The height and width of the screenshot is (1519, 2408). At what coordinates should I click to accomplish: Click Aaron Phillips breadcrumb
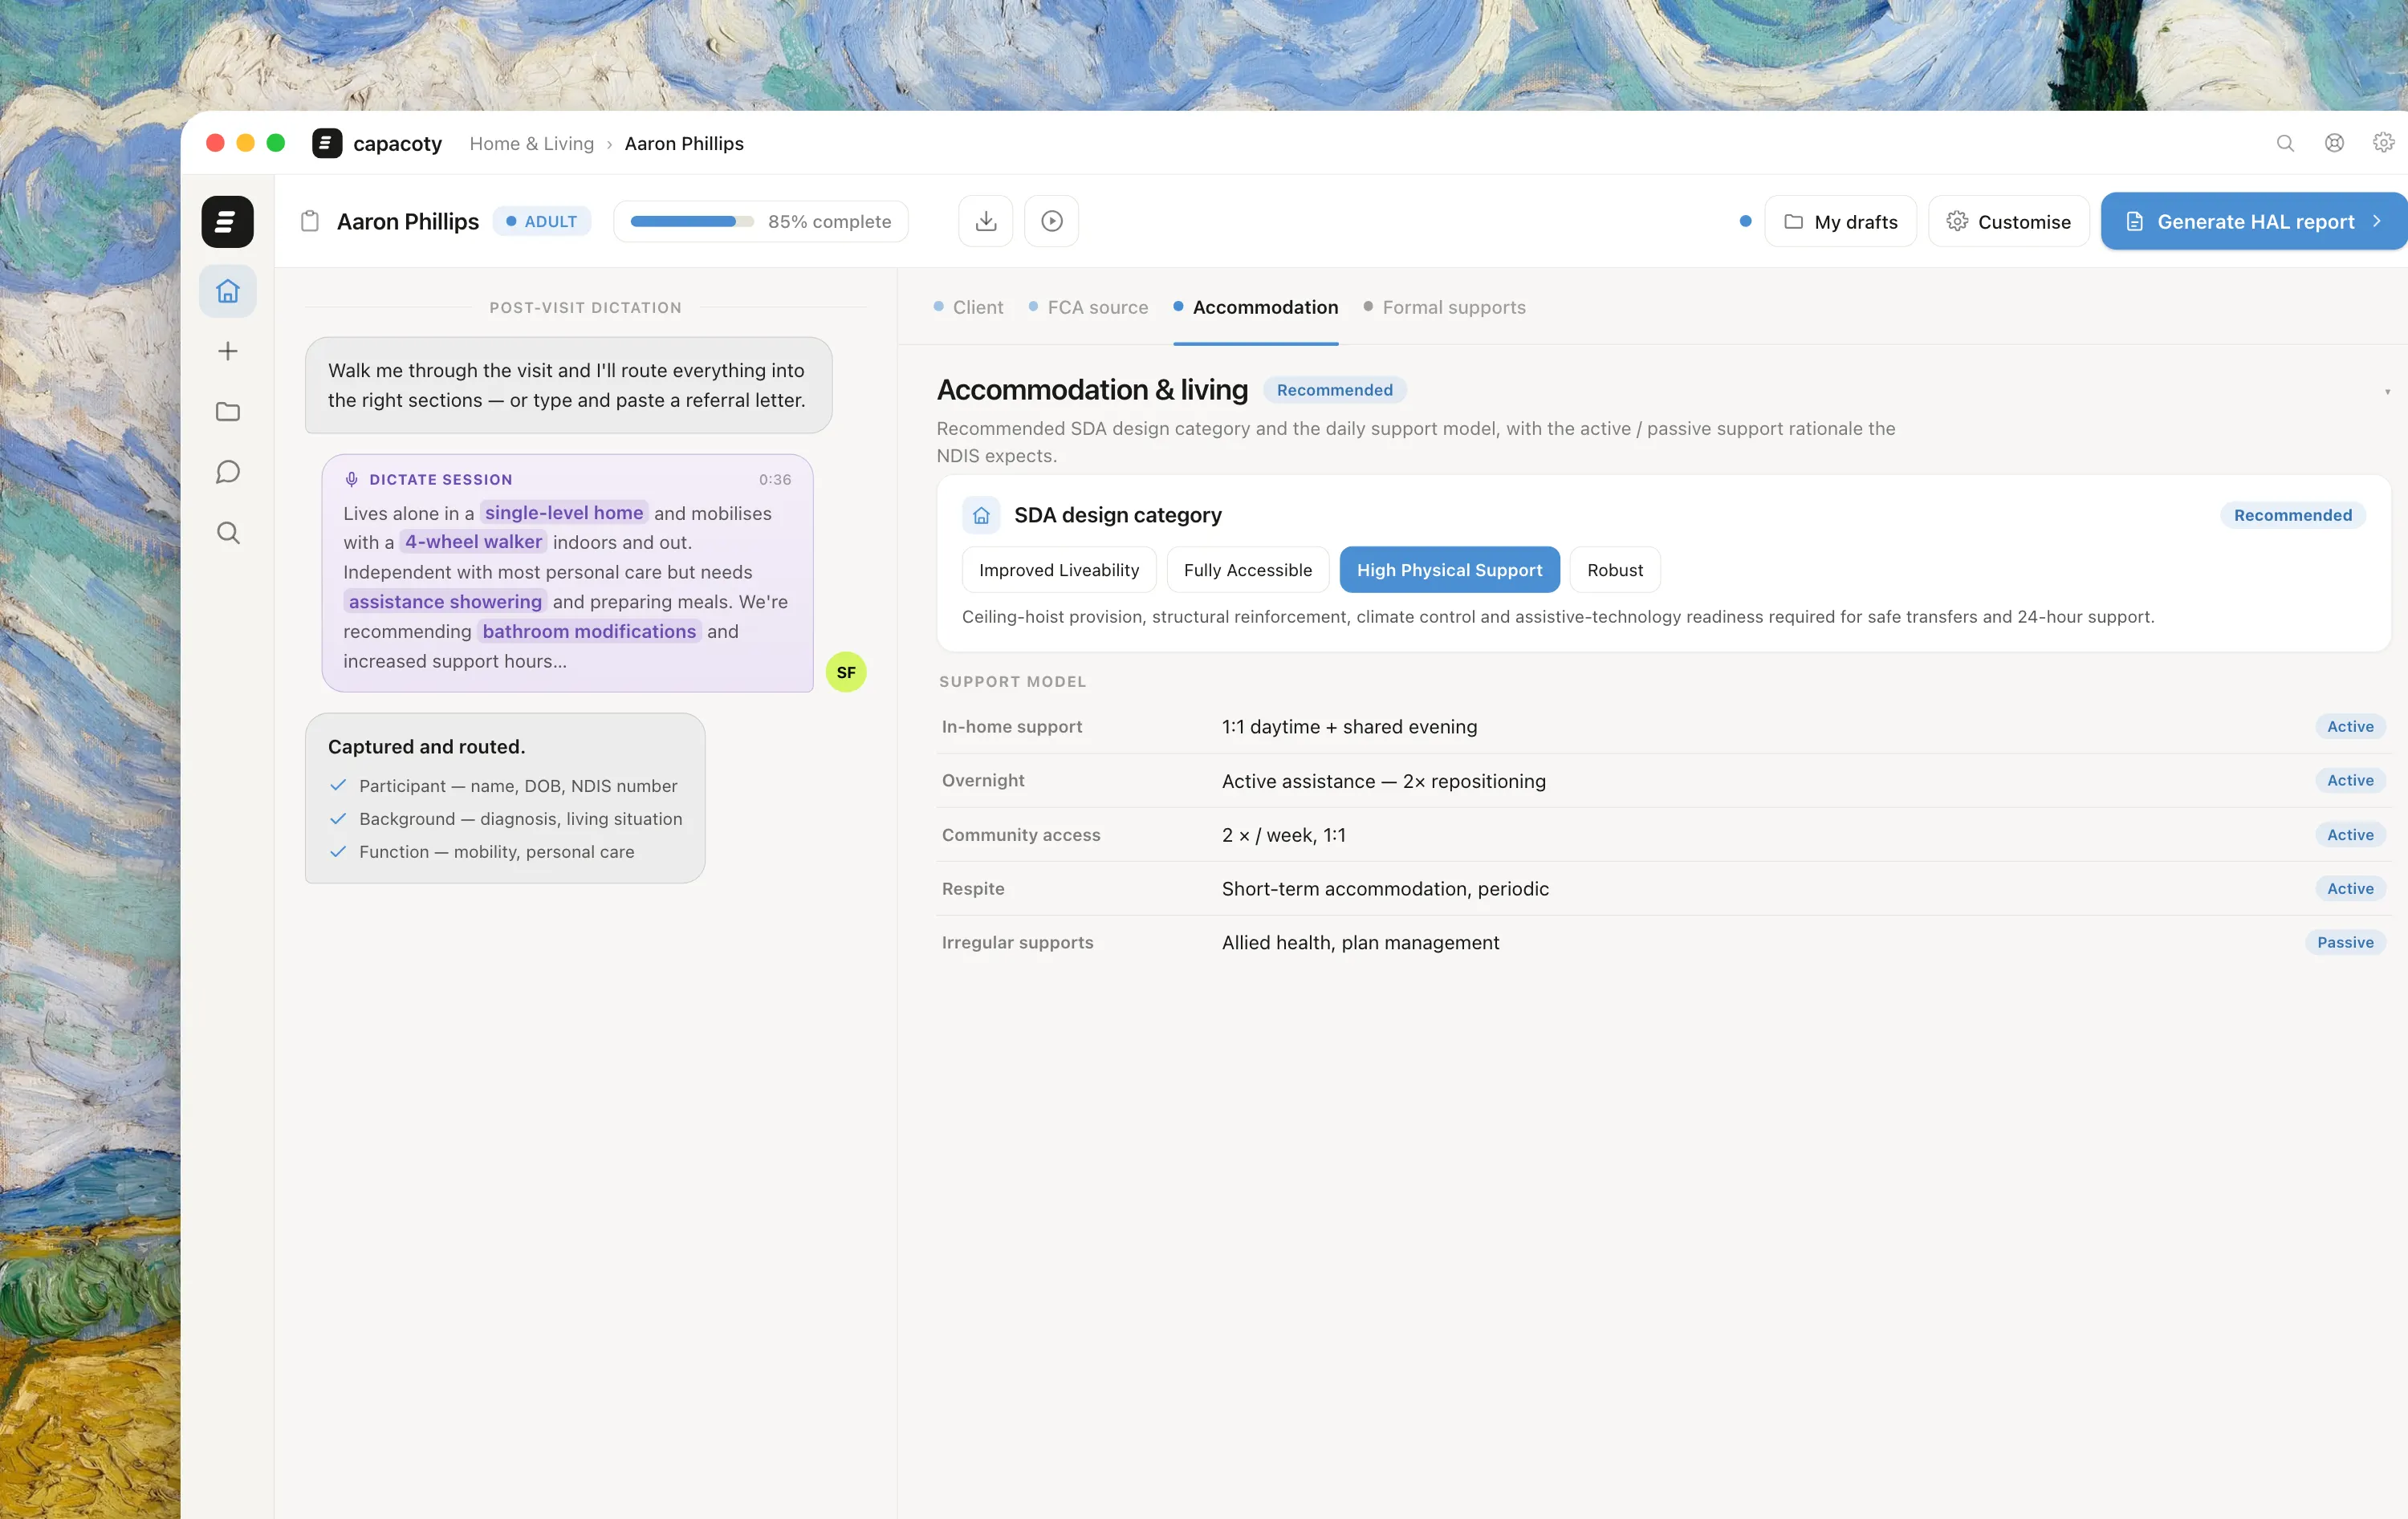pyautogui.click(x=684, y=143)
